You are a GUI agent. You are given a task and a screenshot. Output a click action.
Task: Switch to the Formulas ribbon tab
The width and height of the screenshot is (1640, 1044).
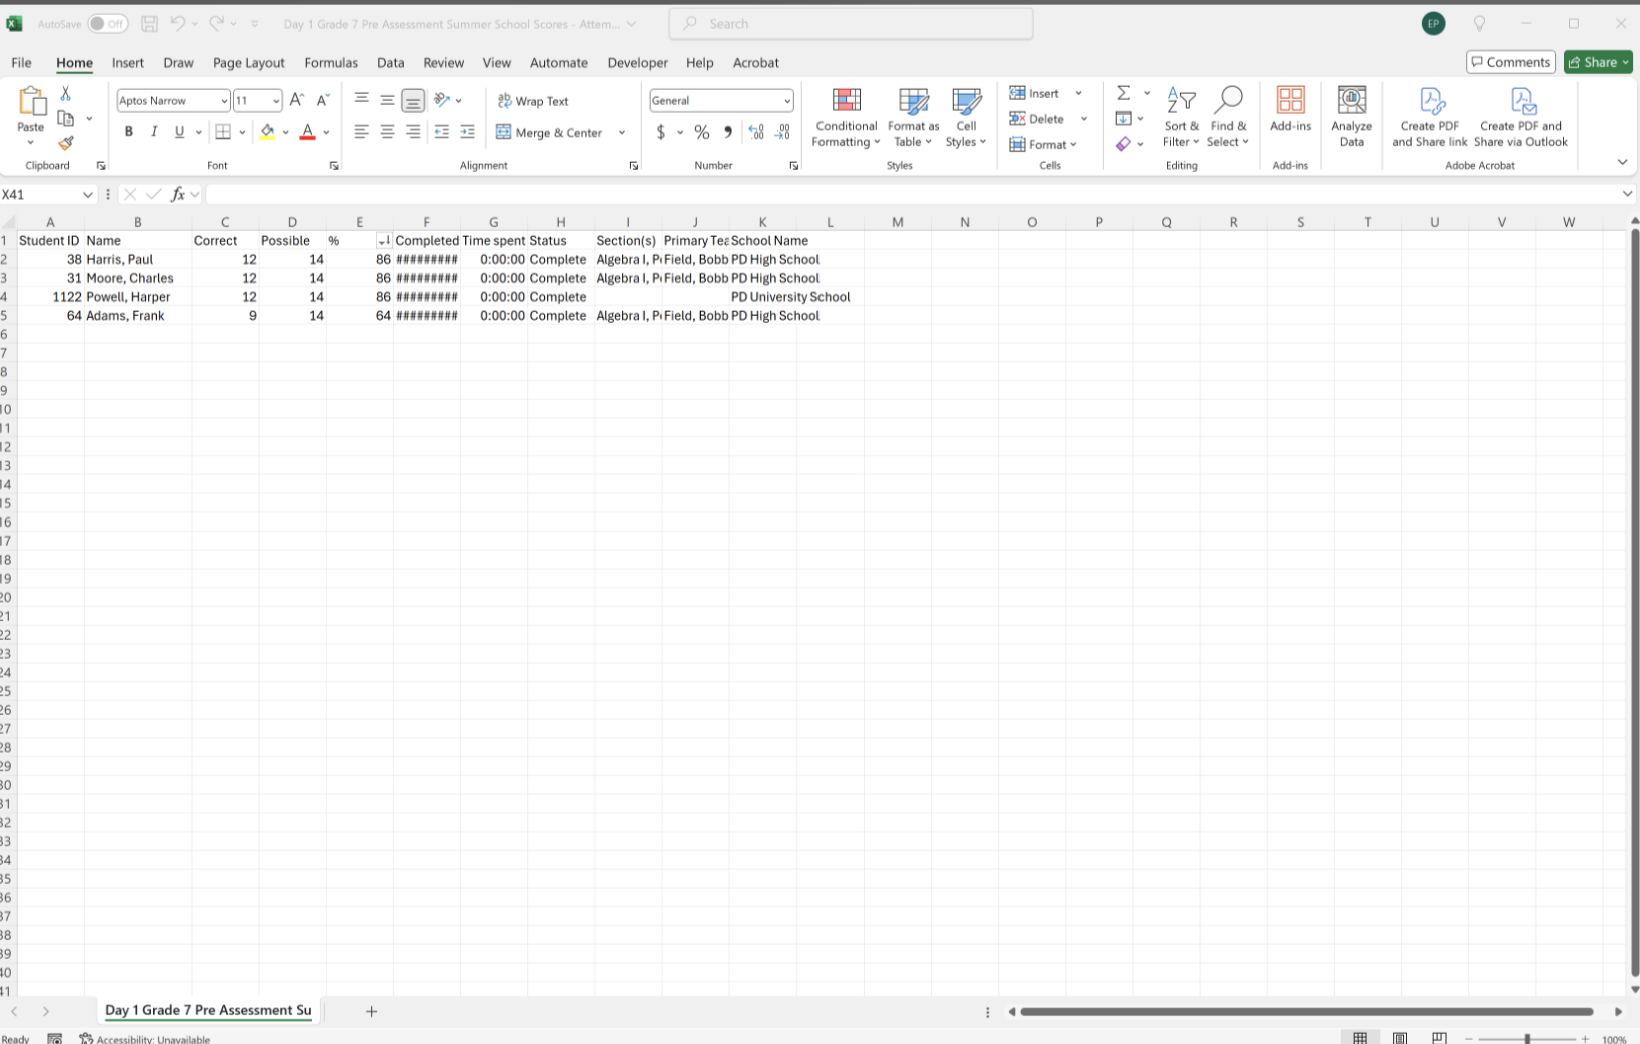coord(331,62)
